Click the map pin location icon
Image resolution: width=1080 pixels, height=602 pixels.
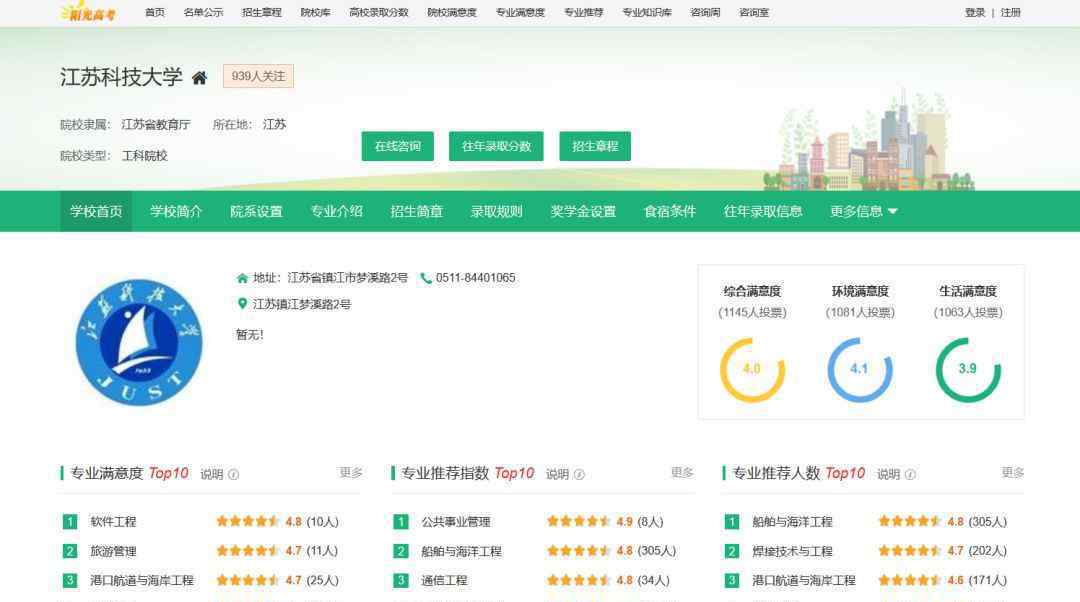[242, 304]
